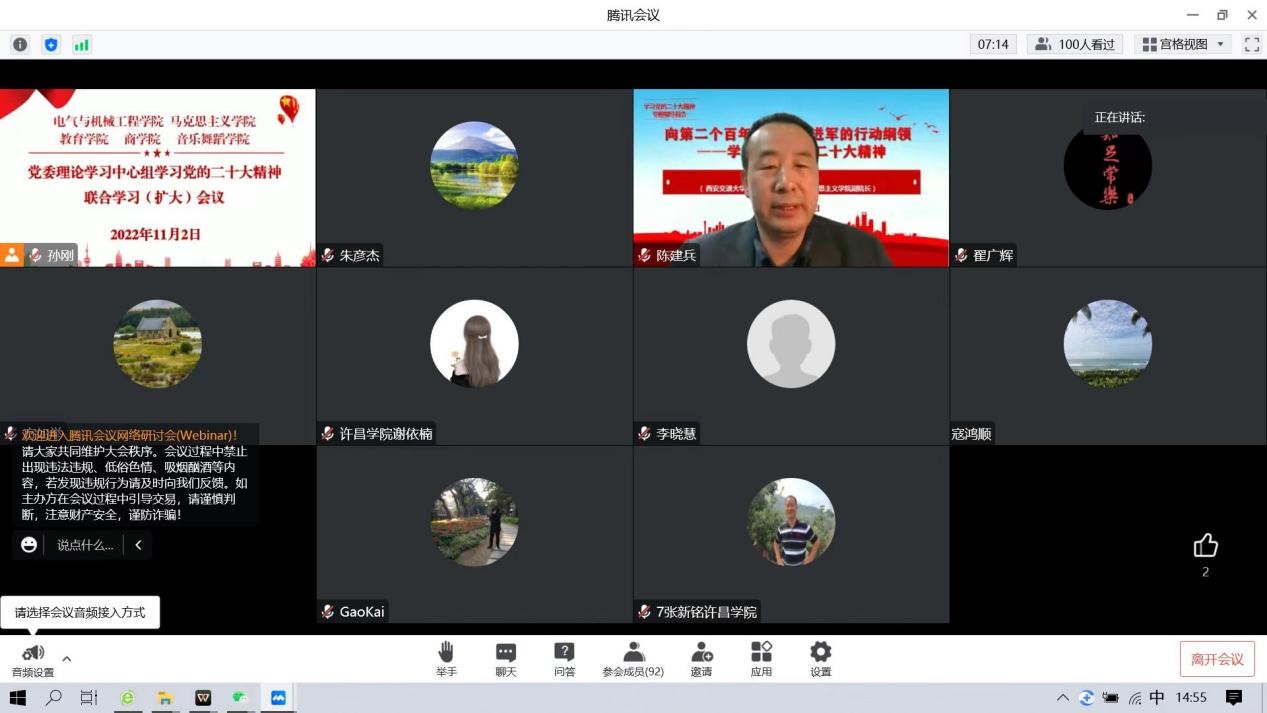Click the 说点什么 chat input field

(84, 545)
